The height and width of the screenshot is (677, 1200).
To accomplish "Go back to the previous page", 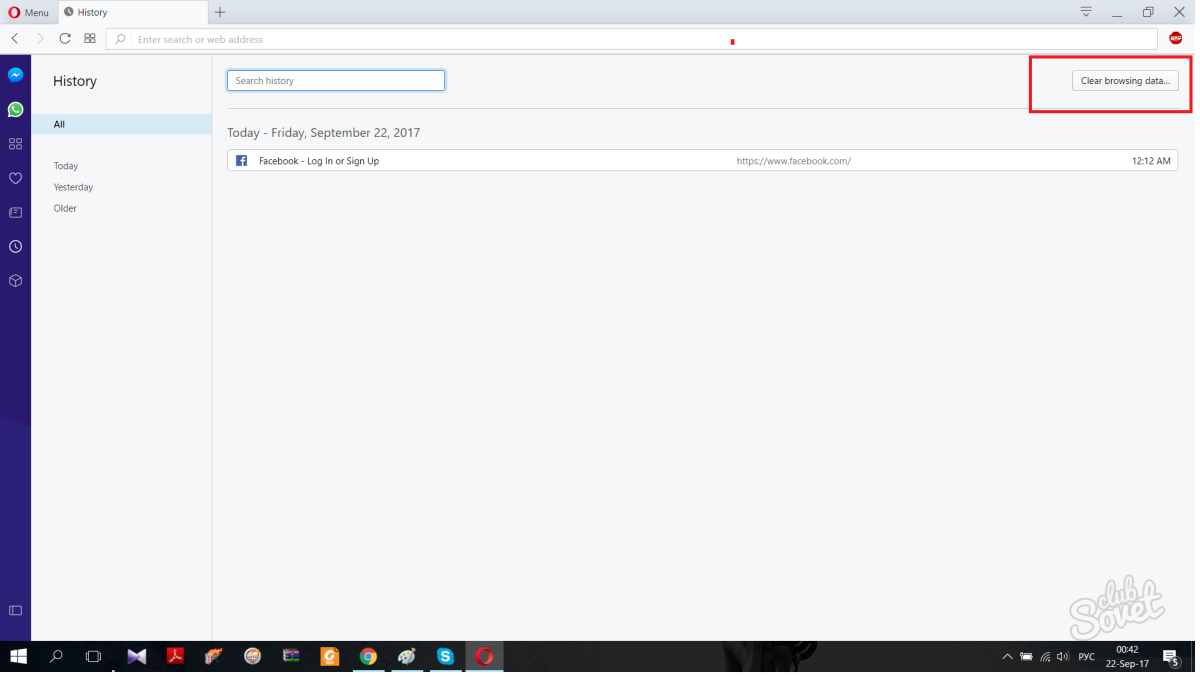I will pyautogui.click(x=15, y=39).
